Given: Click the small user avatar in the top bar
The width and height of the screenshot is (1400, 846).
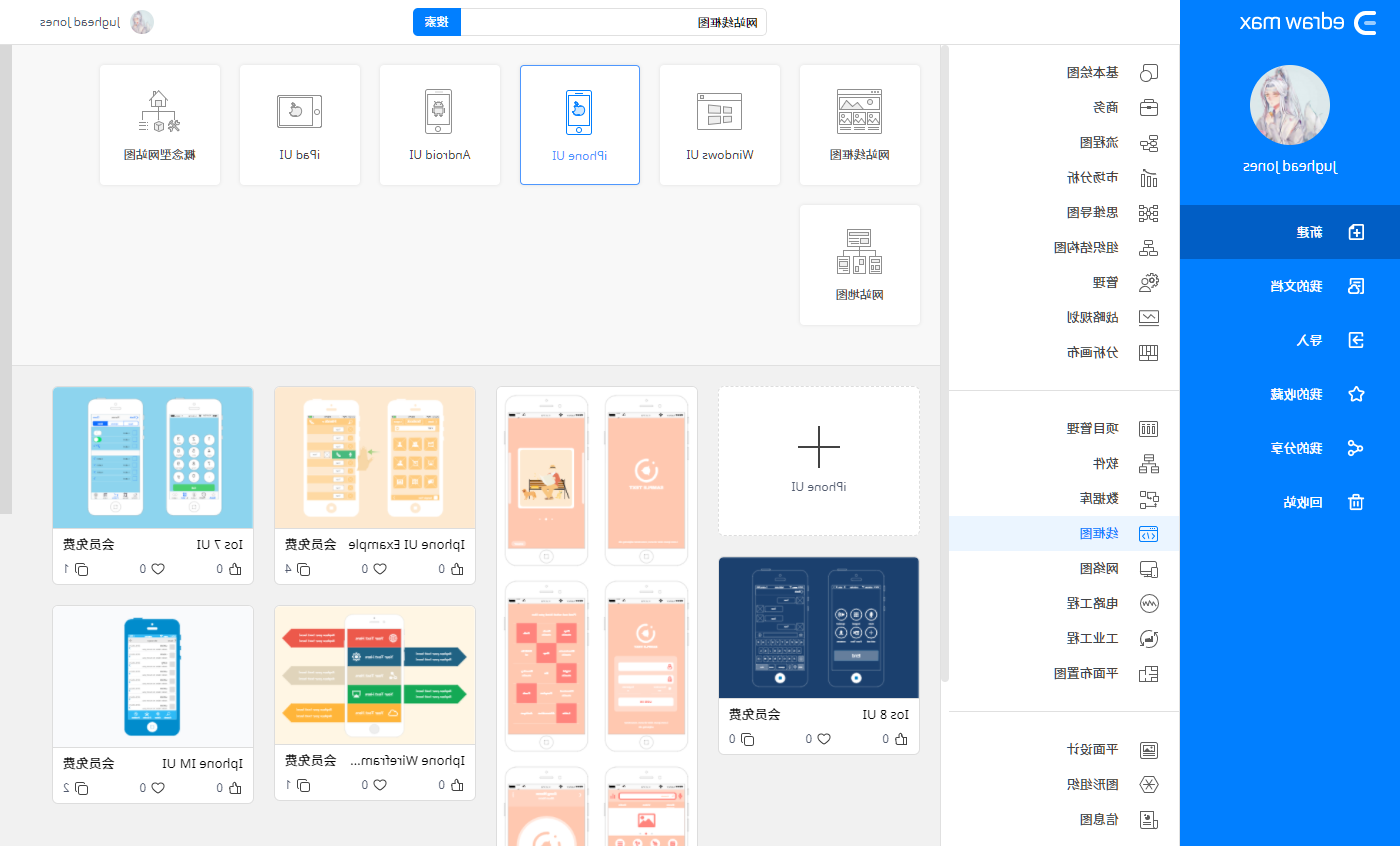Looking at the screenshot, I should (142, 22).
